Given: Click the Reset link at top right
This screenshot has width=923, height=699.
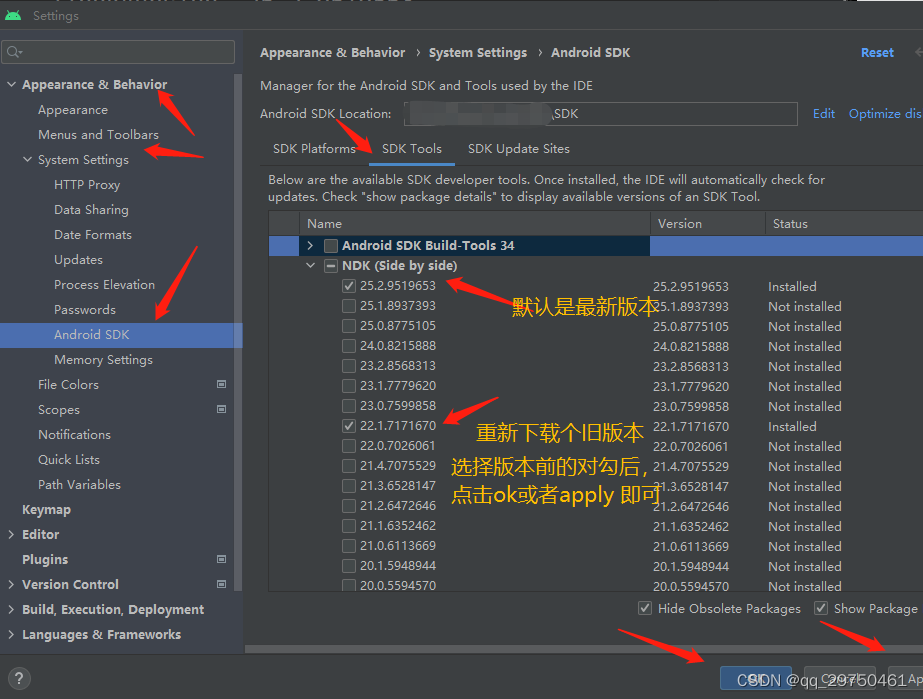Looking at the screenshot, I should (x=877, y=52).
